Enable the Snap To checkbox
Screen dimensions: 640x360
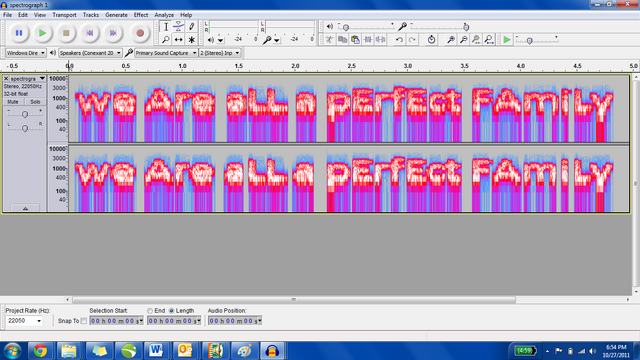tap(84, 321)
